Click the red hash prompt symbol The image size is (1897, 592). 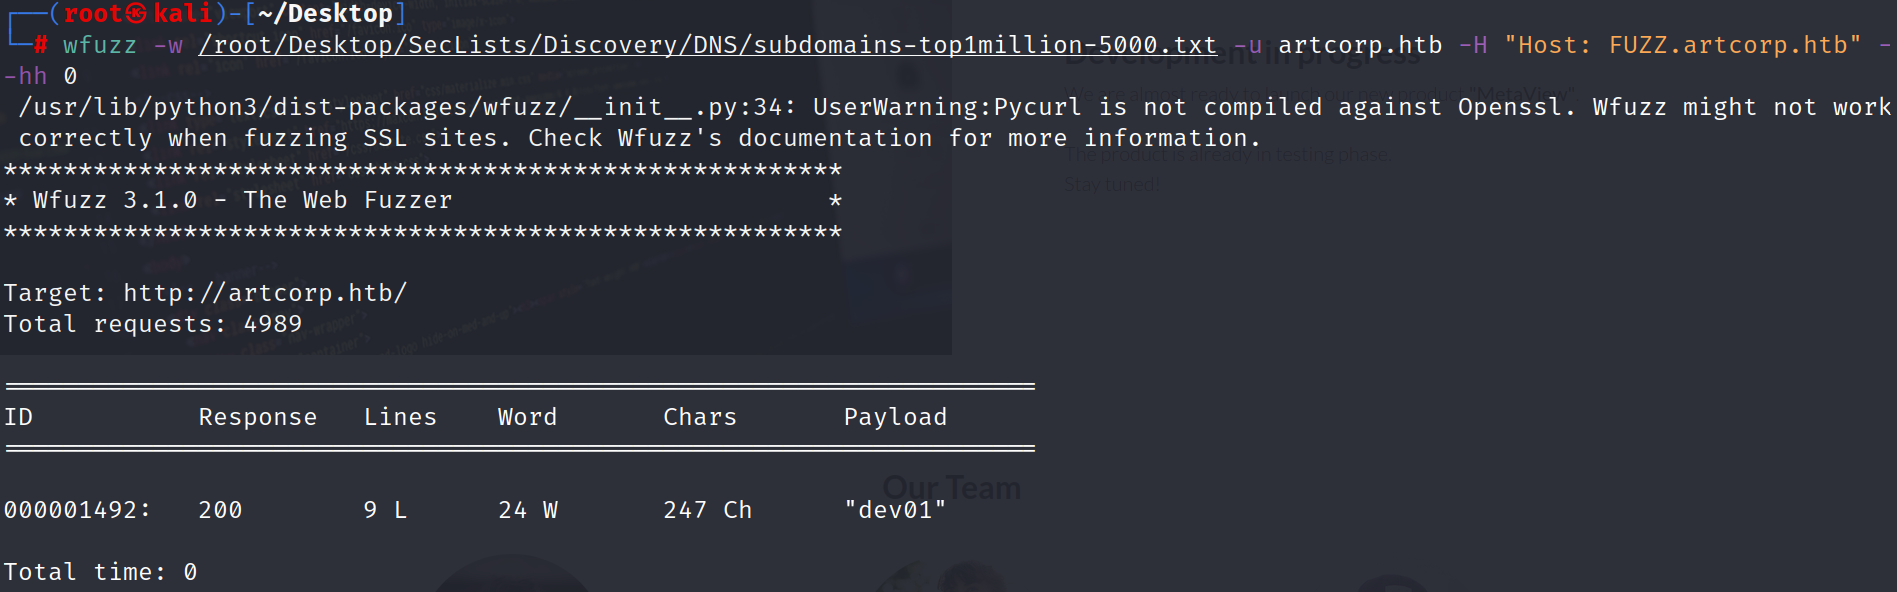40,45
